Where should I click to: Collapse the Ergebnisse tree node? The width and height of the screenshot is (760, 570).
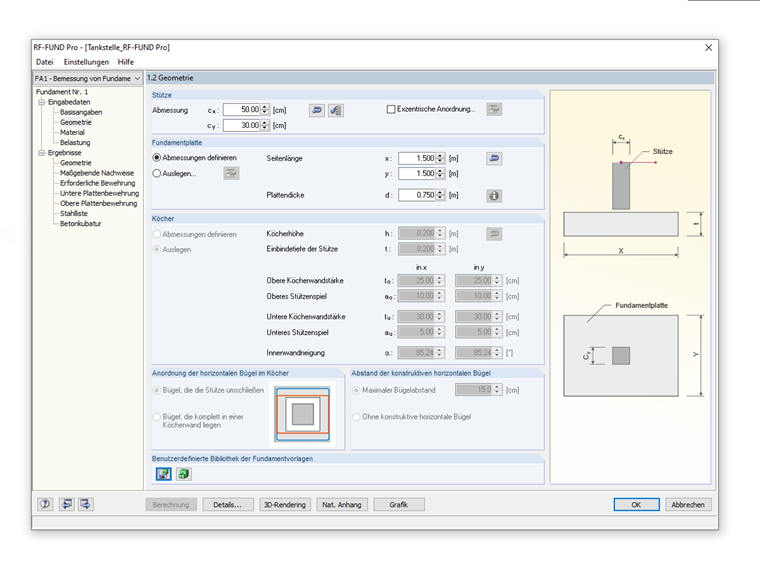point(42,153)
